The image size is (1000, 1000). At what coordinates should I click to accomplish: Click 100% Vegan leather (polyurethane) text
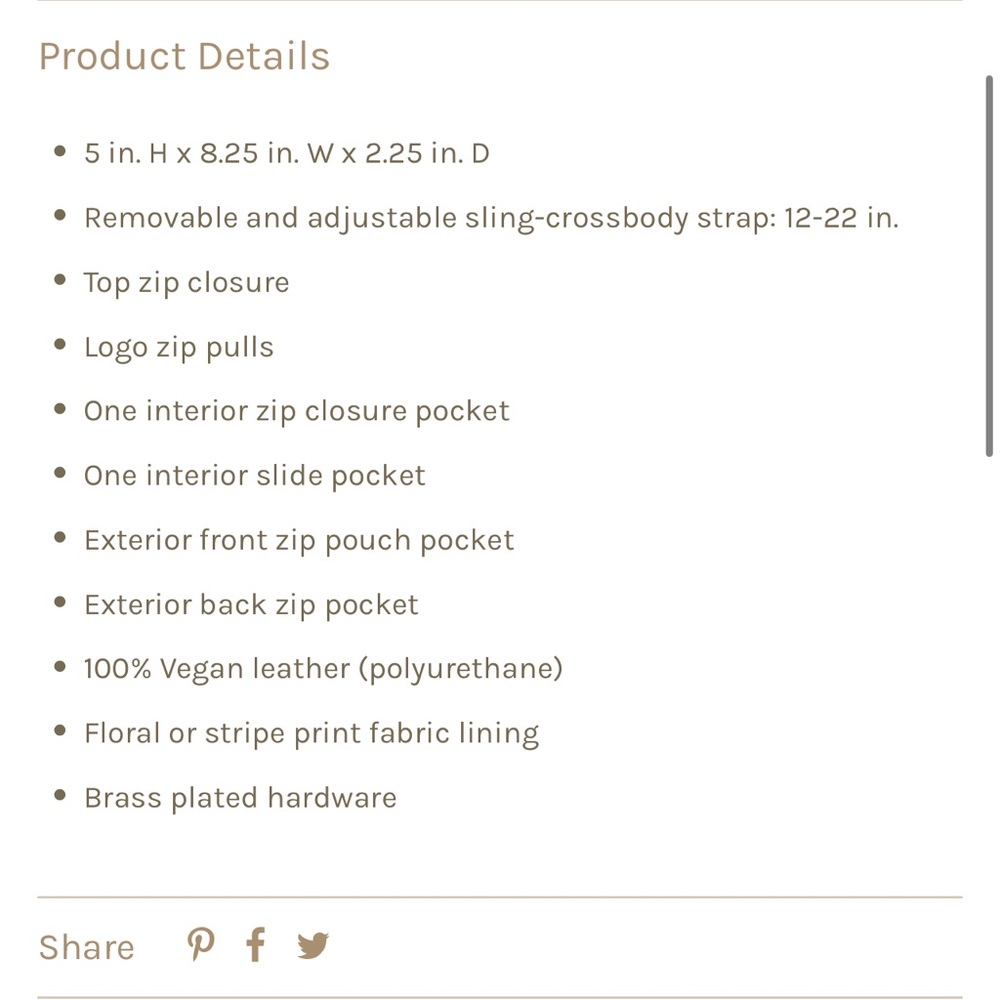323,669
